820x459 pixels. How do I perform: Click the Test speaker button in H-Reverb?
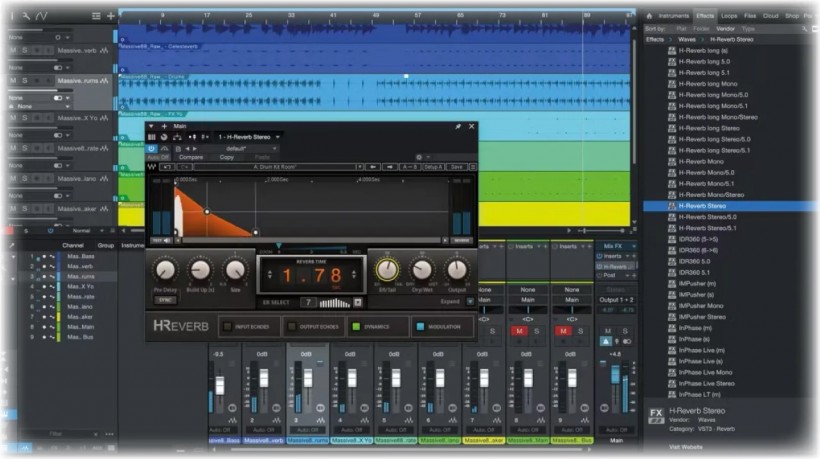click(x=162, y=240)
